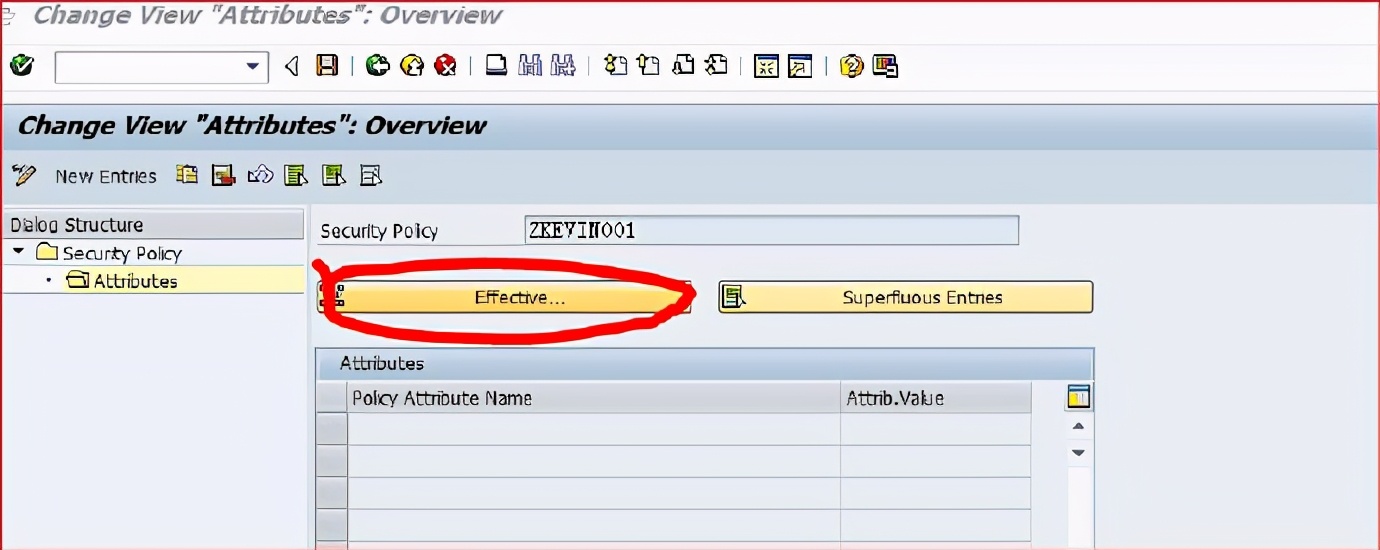Open the Customize Local Layout icon
Screen dimensions: 1380x550
click(885, 67)
